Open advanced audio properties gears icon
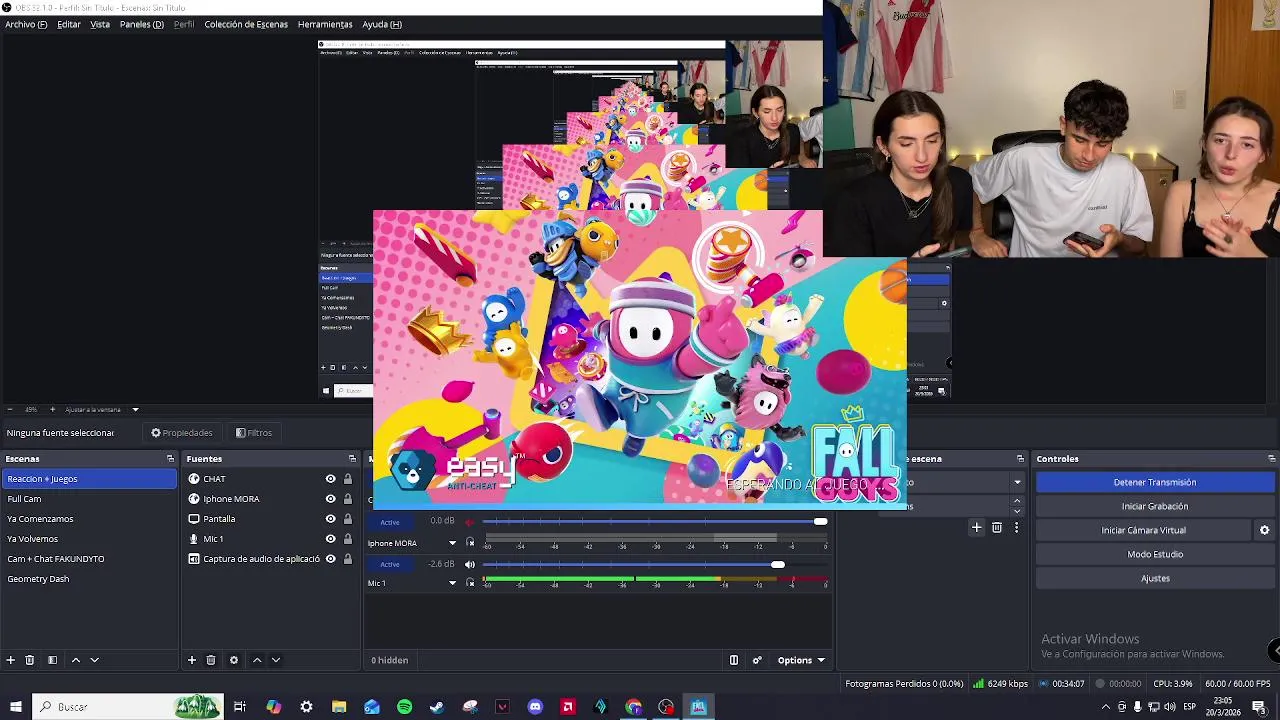This screenshot has width=1280, height=720. click(x=757, y=660)
